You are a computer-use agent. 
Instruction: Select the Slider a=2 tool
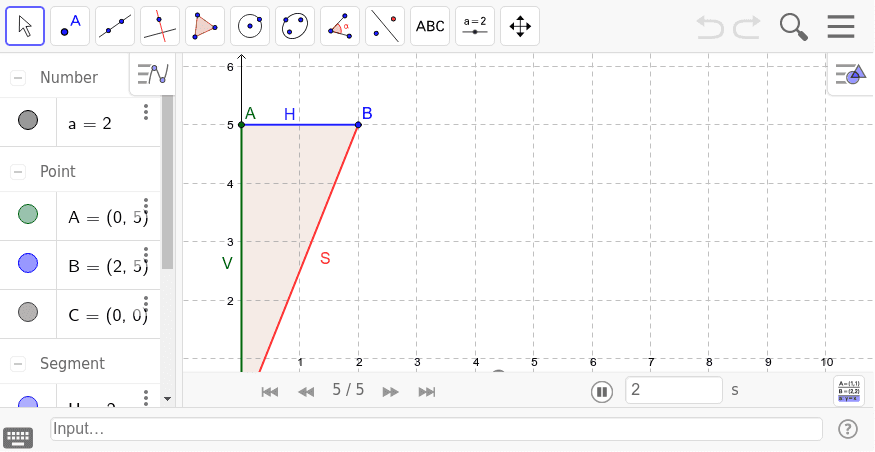pos(475,26)
